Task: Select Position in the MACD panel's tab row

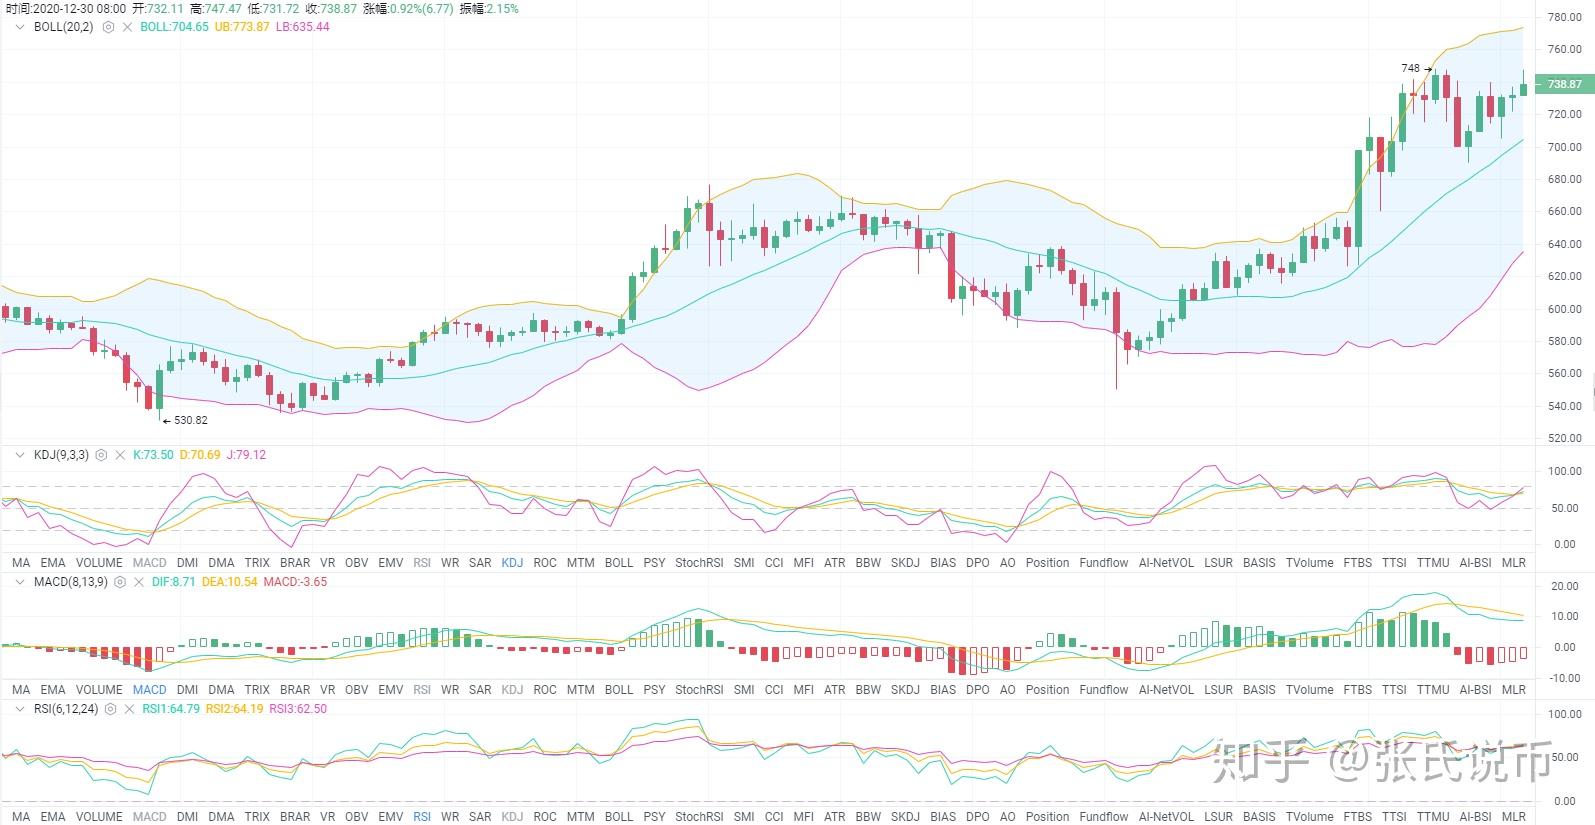Action: tap(1047, 690)
